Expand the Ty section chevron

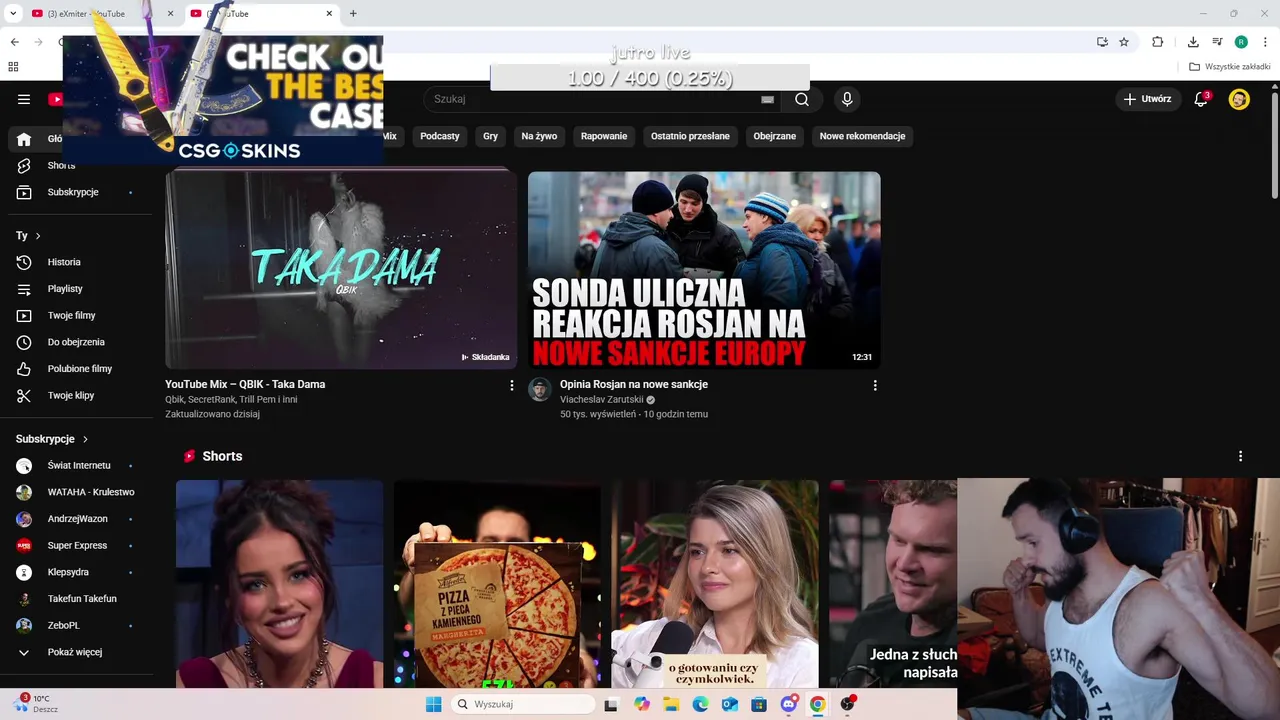(38, 236)
